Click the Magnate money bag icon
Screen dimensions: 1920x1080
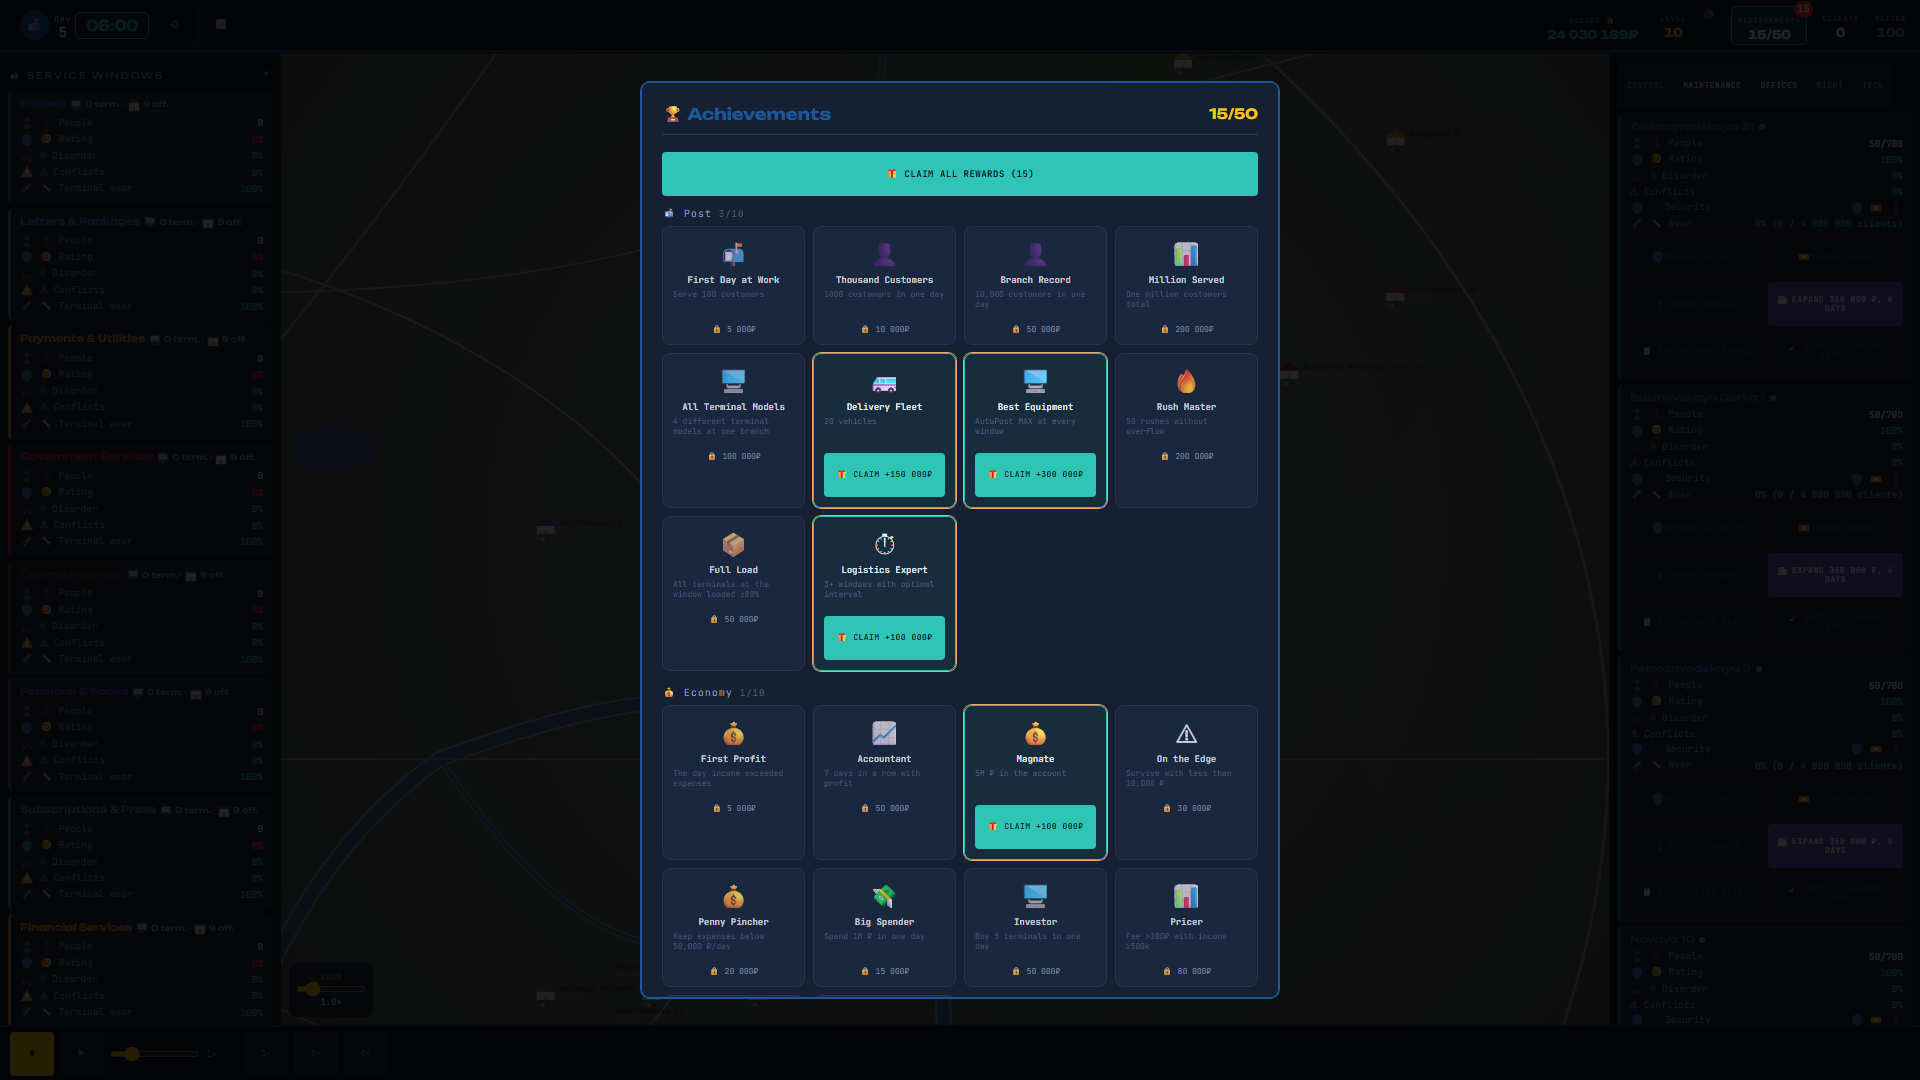click(x=1035, y=732)
